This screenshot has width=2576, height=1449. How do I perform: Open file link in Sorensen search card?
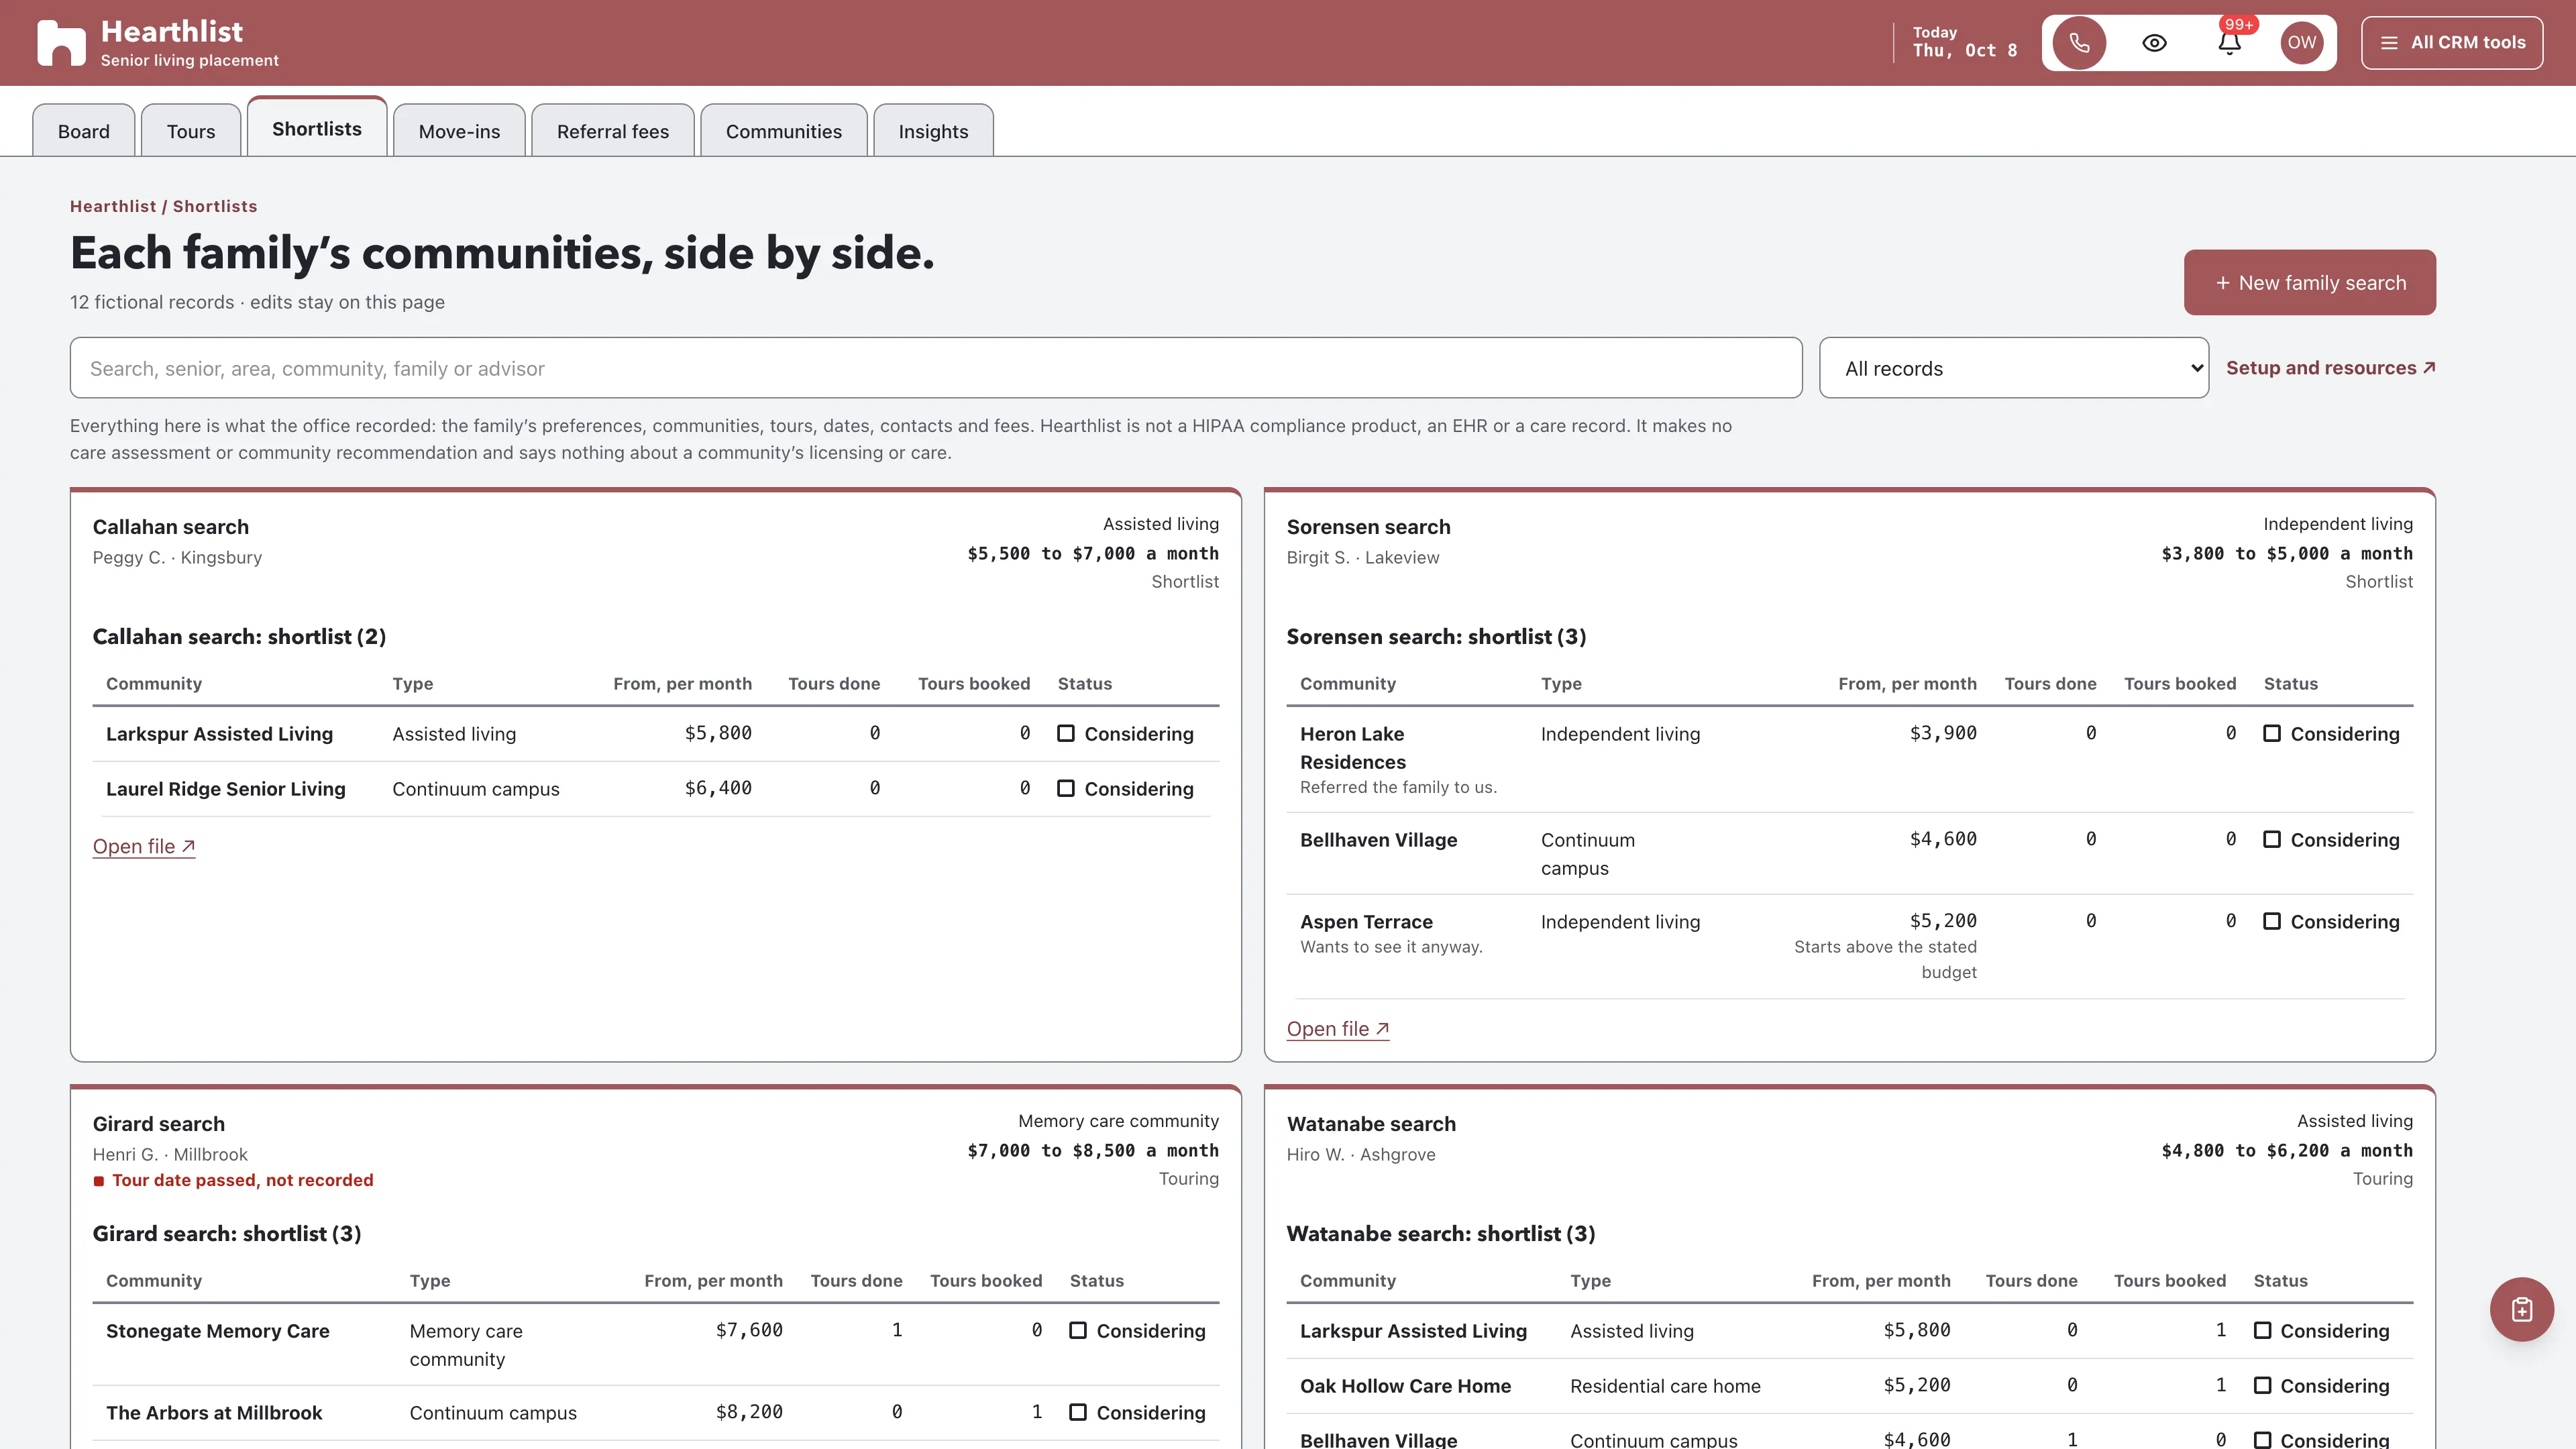pos(1338,1029)
